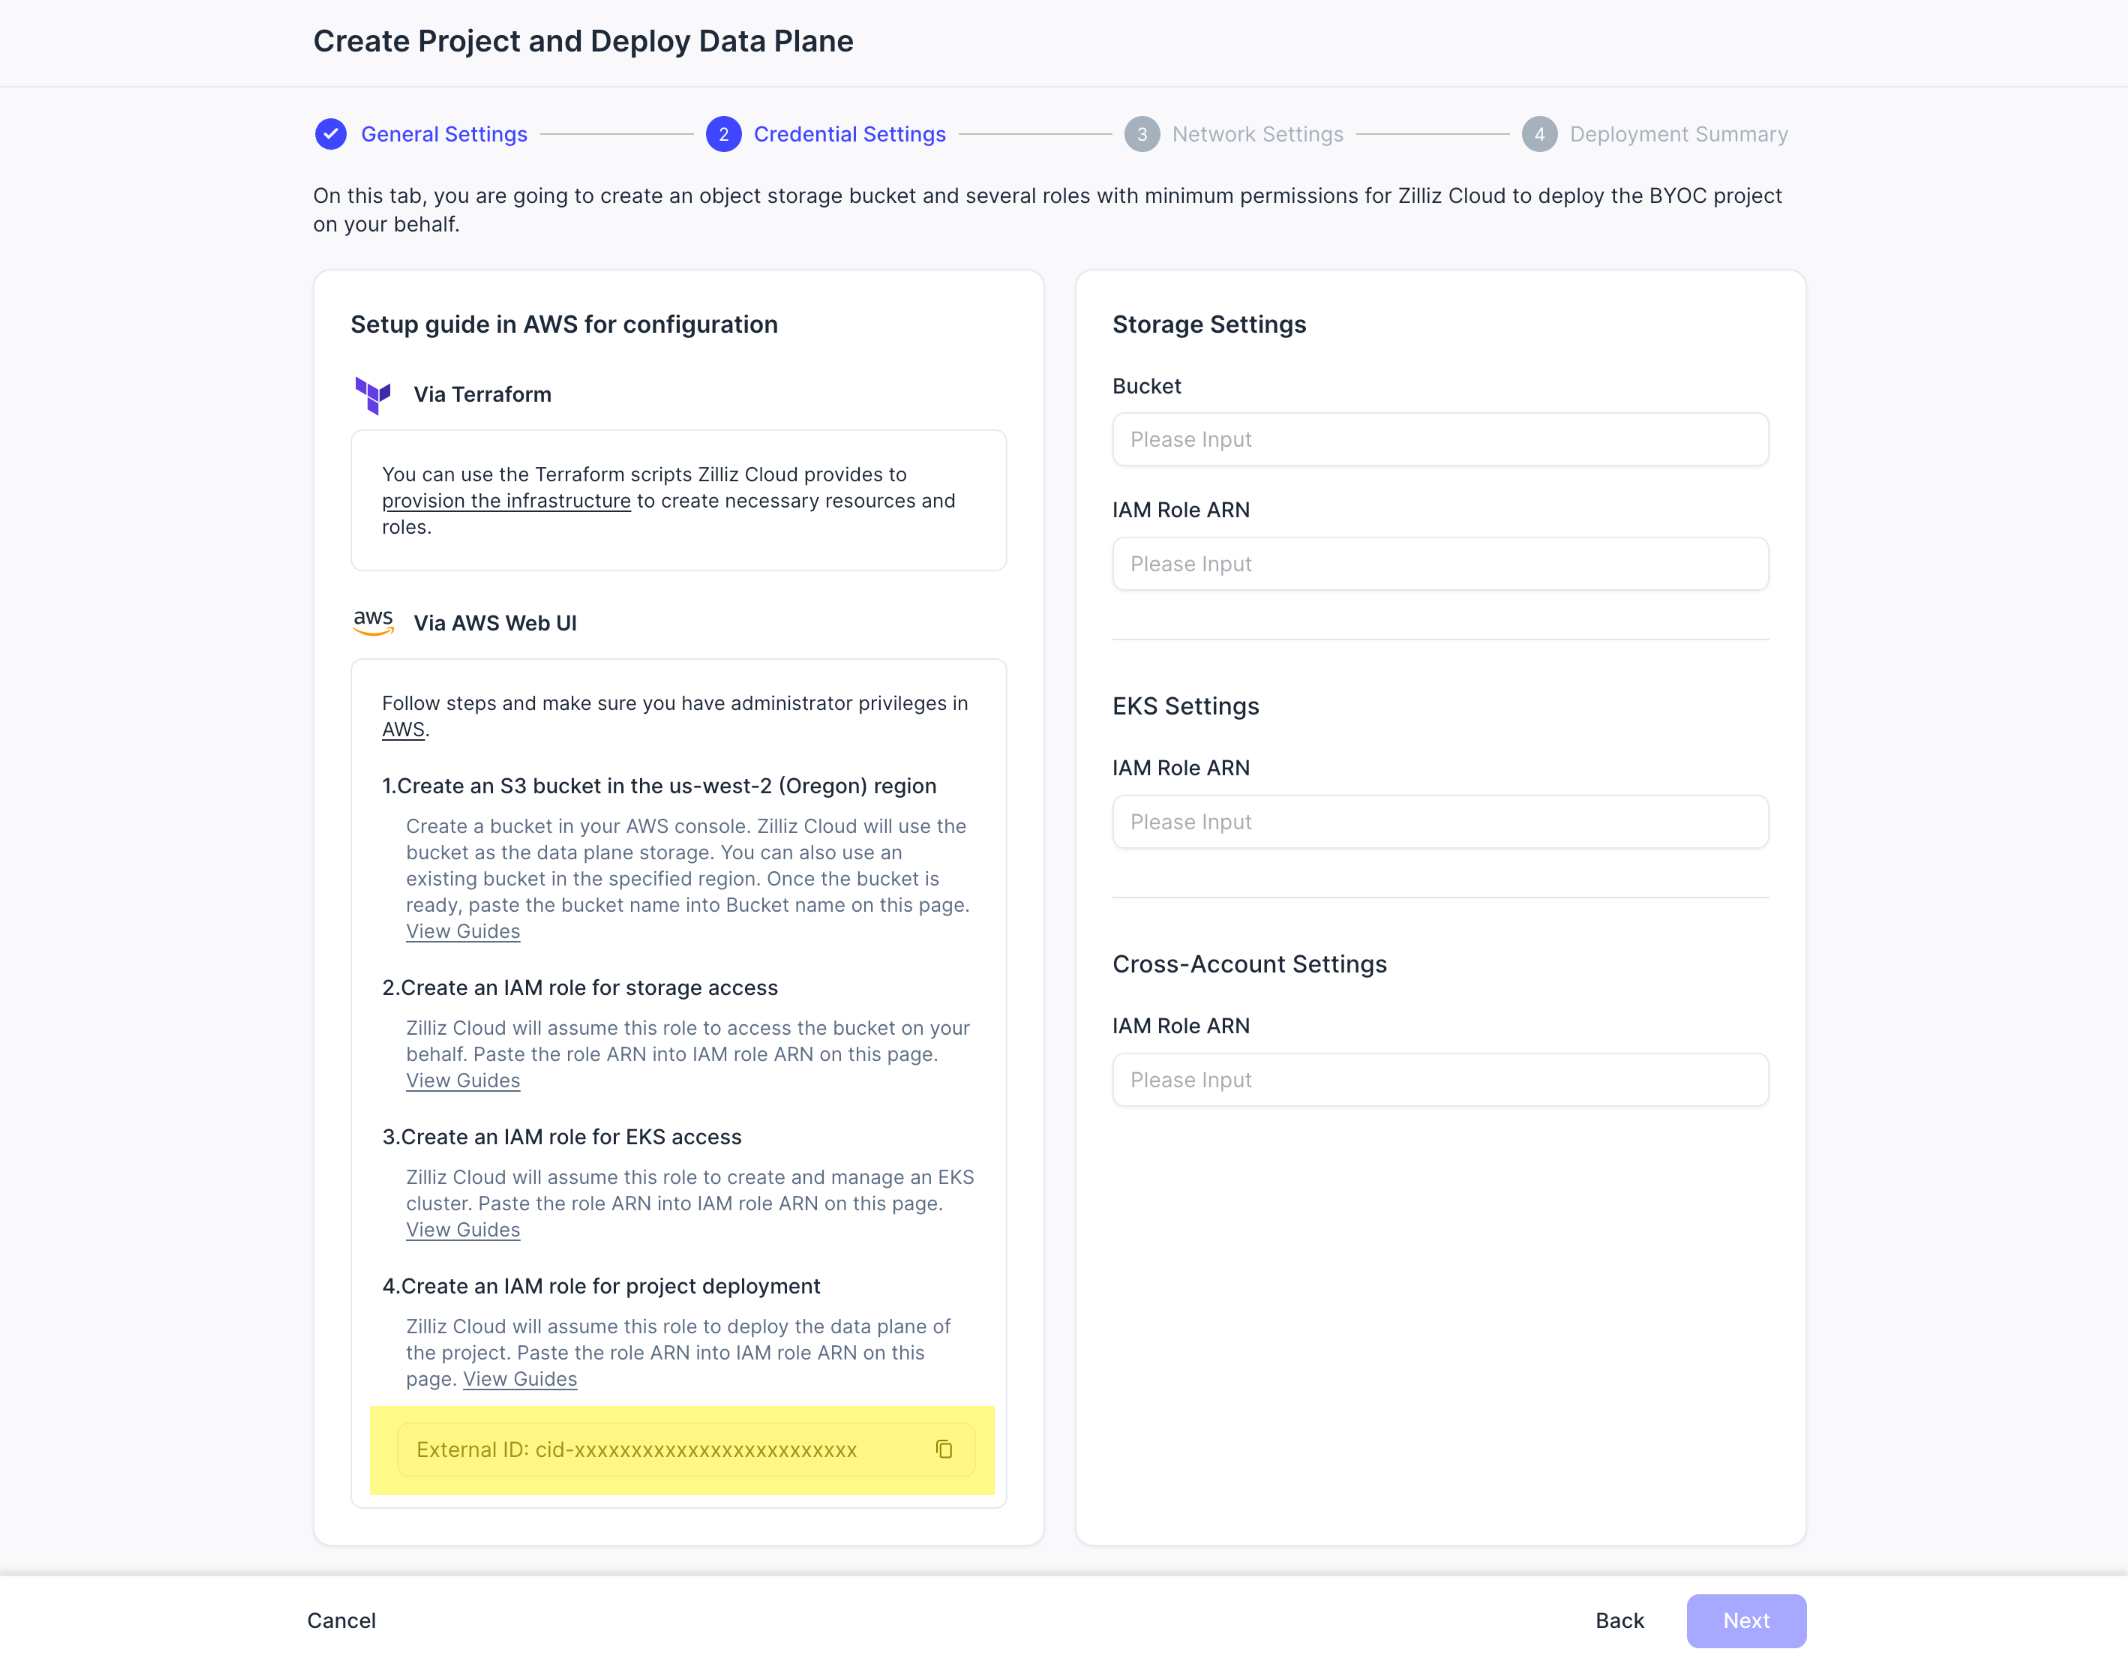Open the Network Settings step label
The height and width of the screenshot is (1666, 2128).
(1258, 134)
